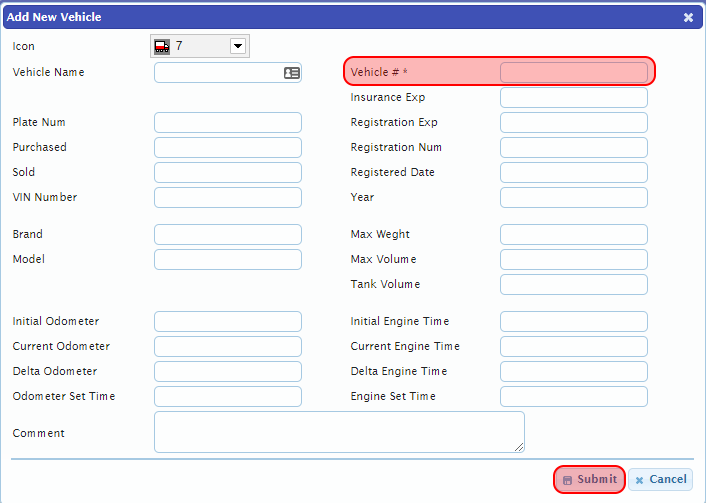Click inside the Comment text area
The height and width of the screenshot is (503, 706).
339,432
